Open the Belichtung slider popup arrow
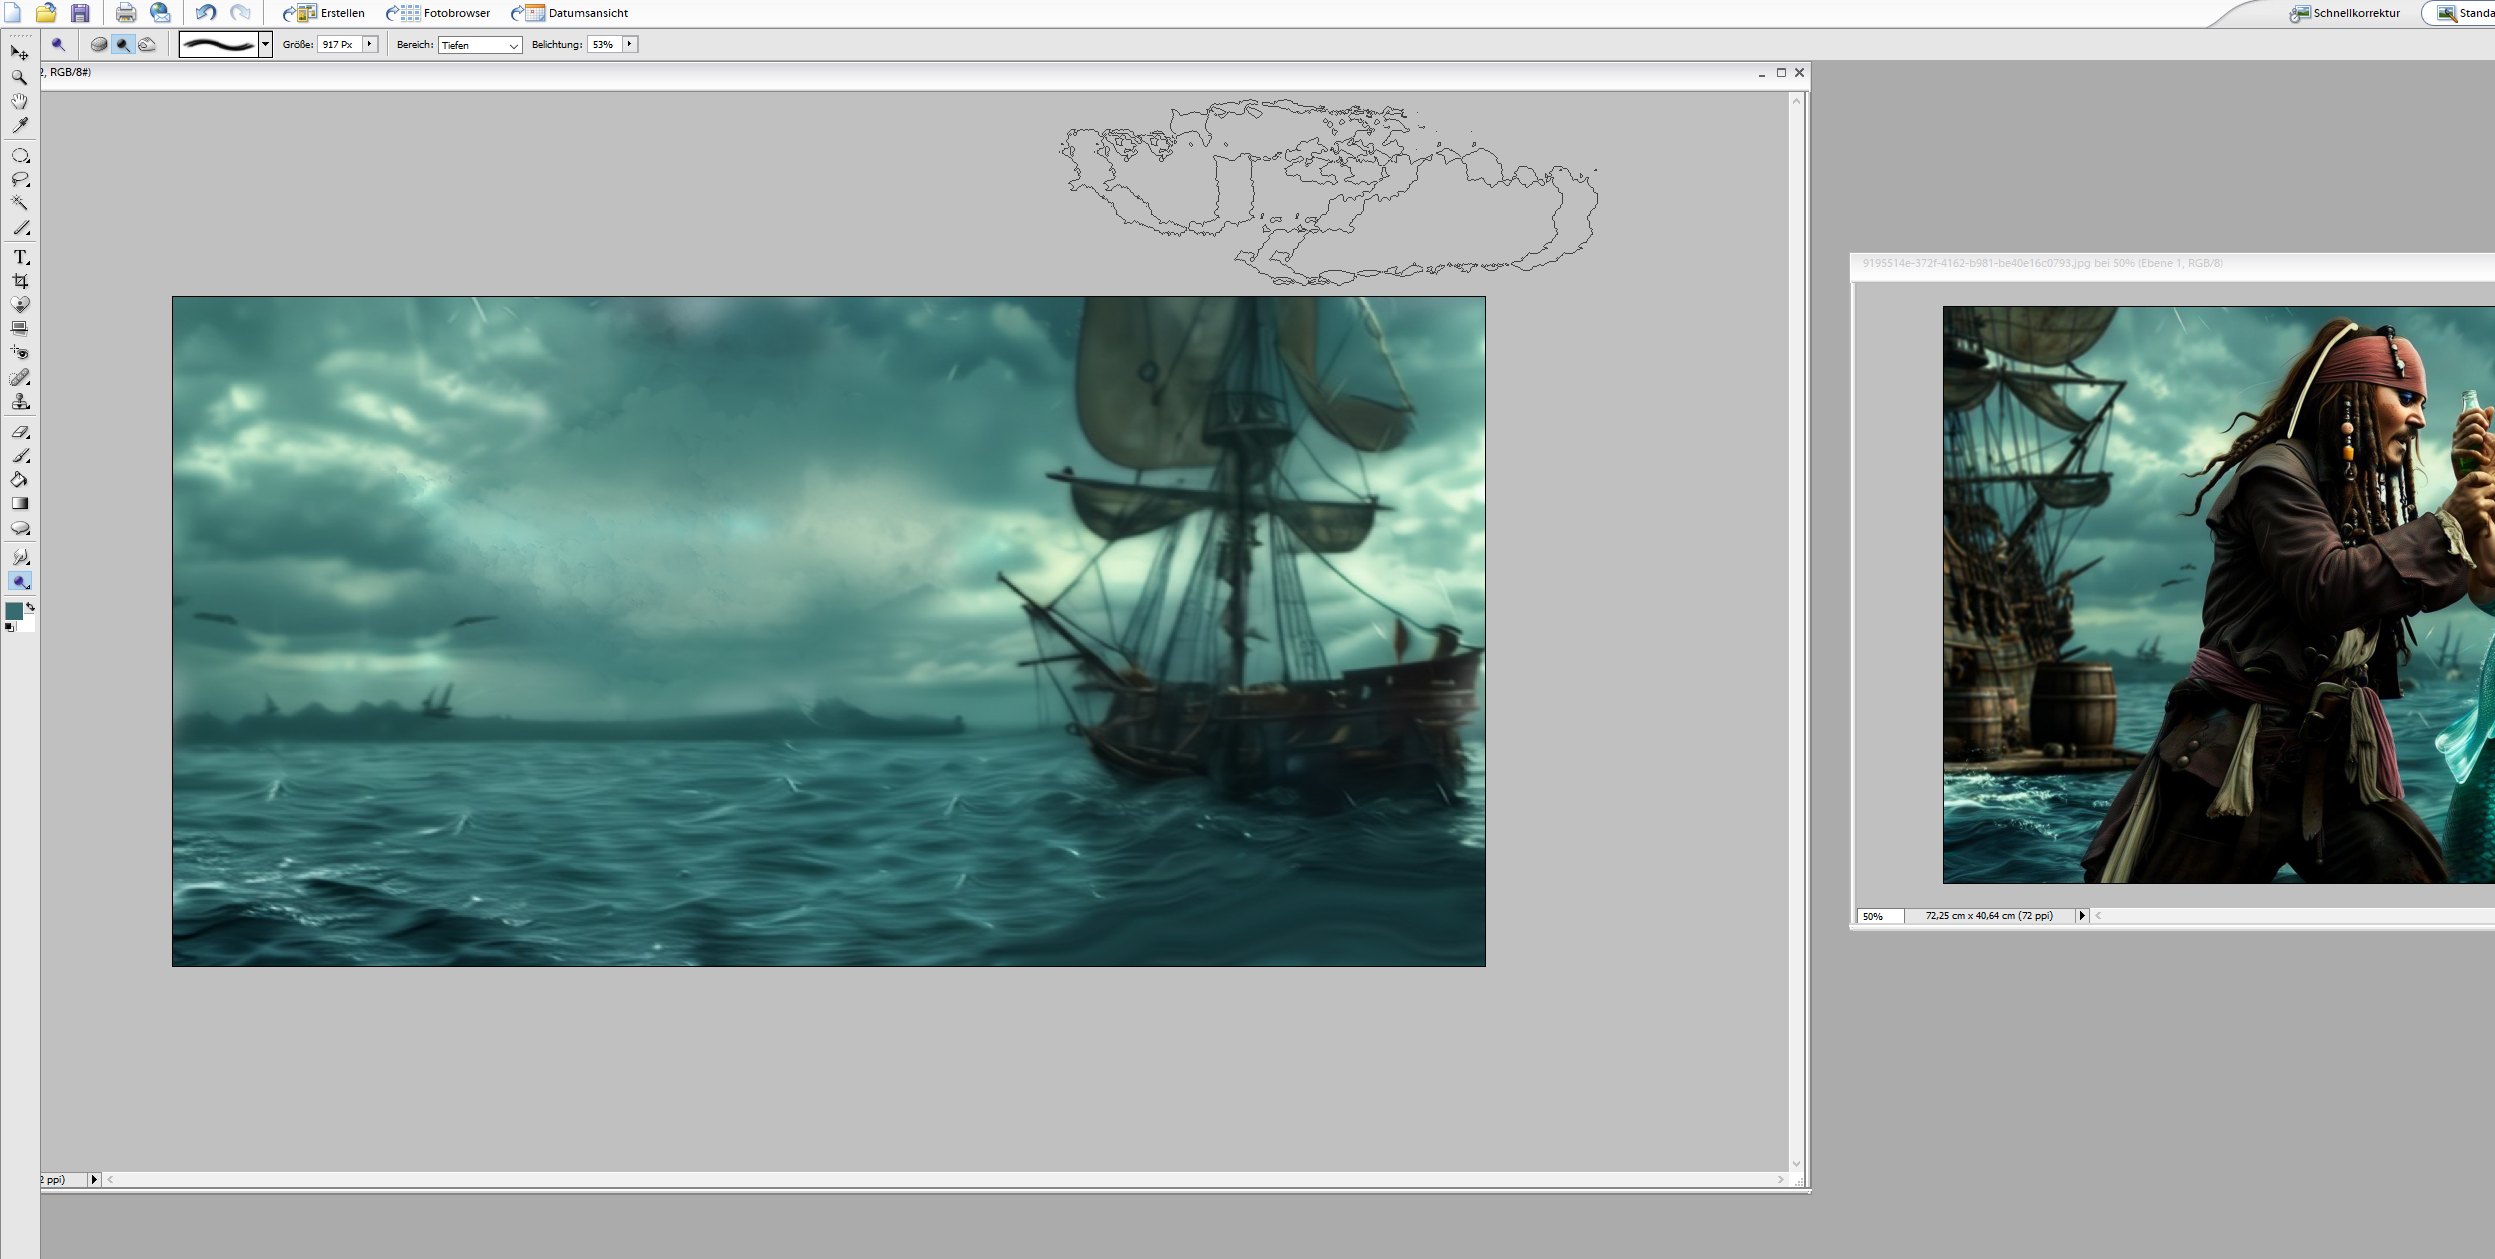Screen dimensions: 2495x1259 [629, 44]
